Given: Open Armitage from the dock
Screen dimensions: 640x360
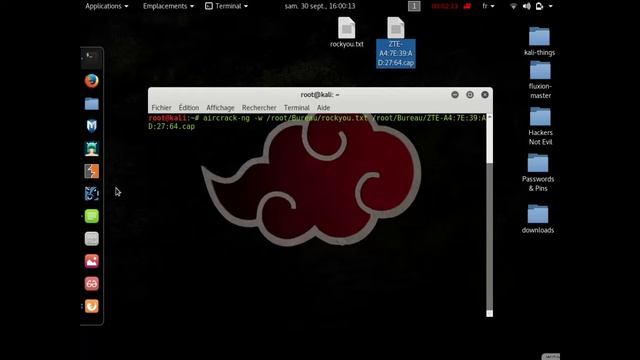Looking at the screenshot, I should 91,149.
